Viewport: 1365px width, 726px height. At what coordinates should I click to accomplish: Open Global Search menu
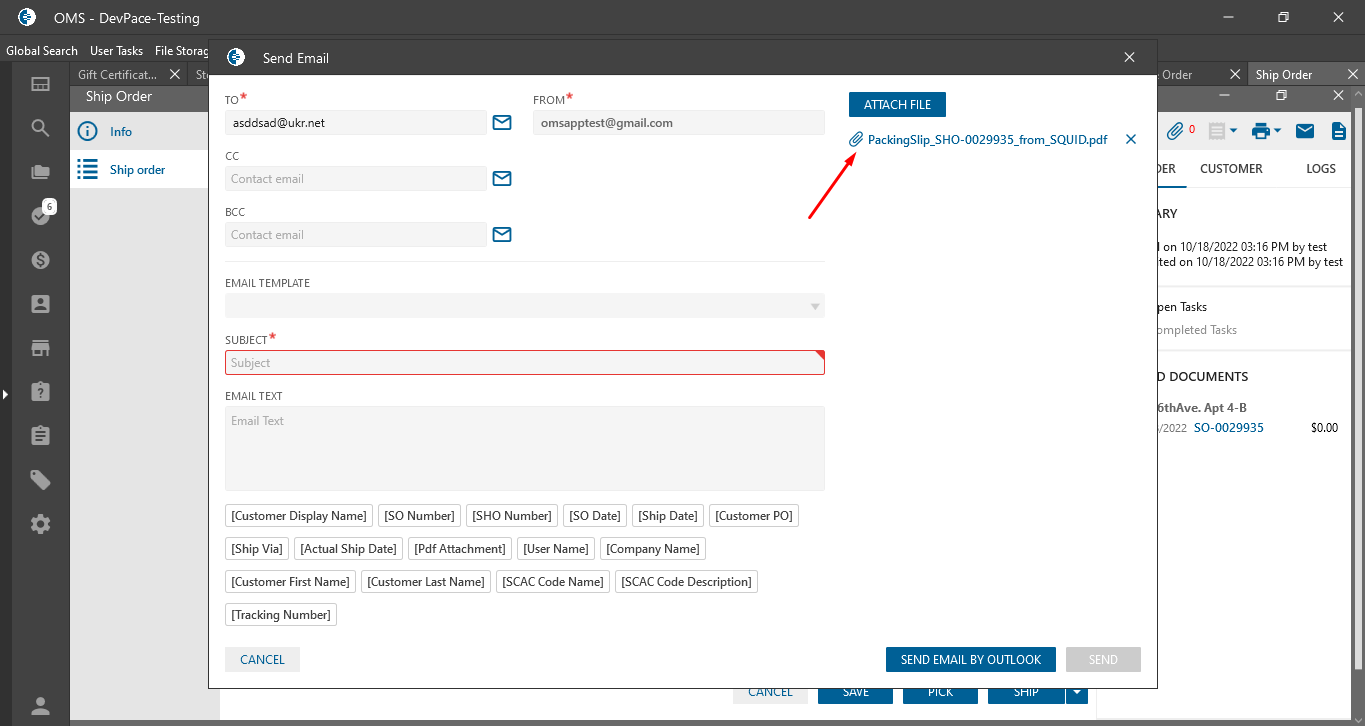click(42, 51)
